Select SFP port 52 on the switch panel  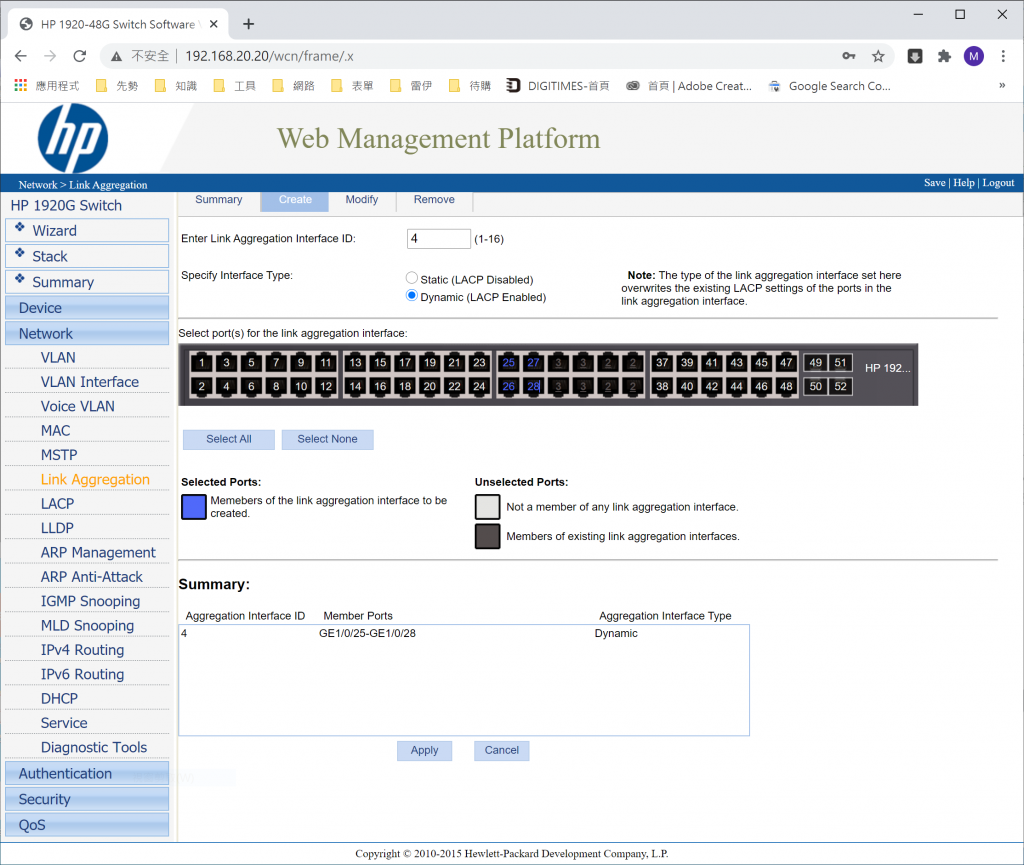click(840, 386)
